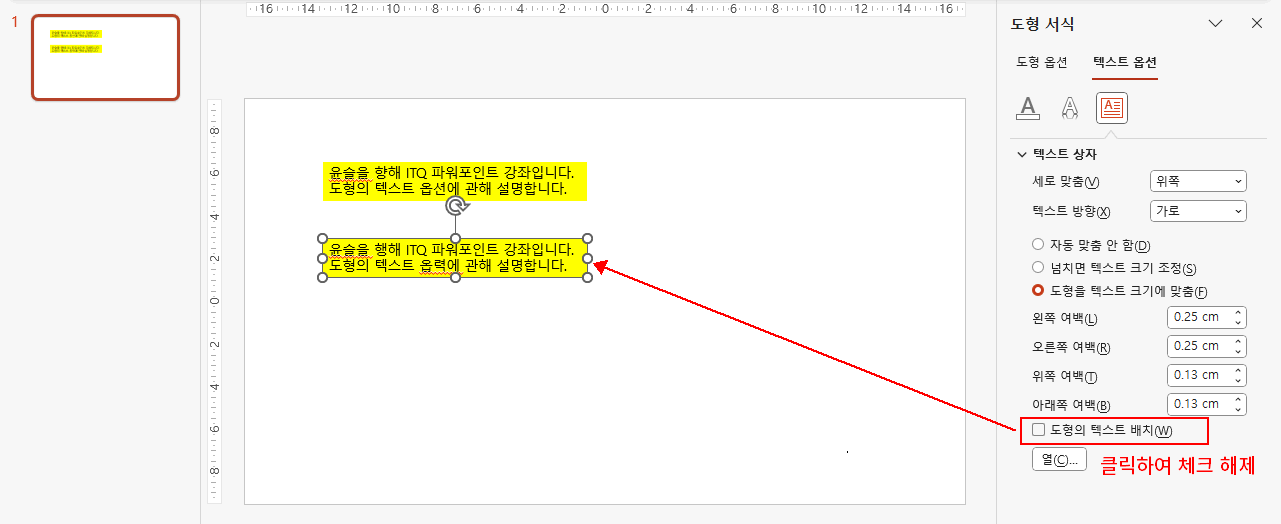Select the 자동 맞춤 안 함 radio button

tap(1038, 245)
